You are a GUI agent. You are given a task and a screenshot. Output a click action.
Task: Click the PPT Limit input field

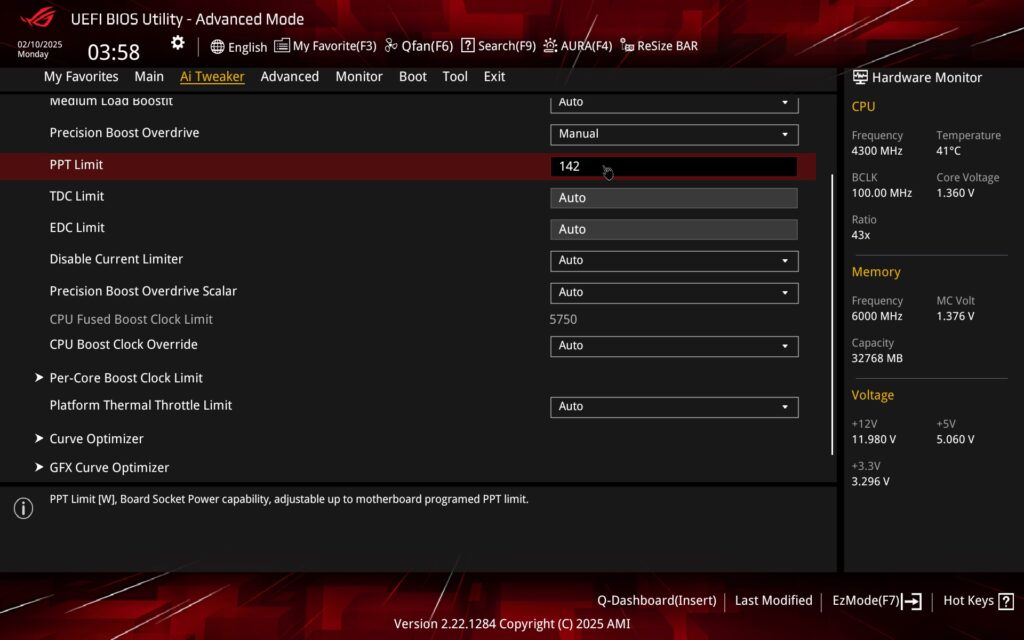pyautogui.click(x=674, y=167)
